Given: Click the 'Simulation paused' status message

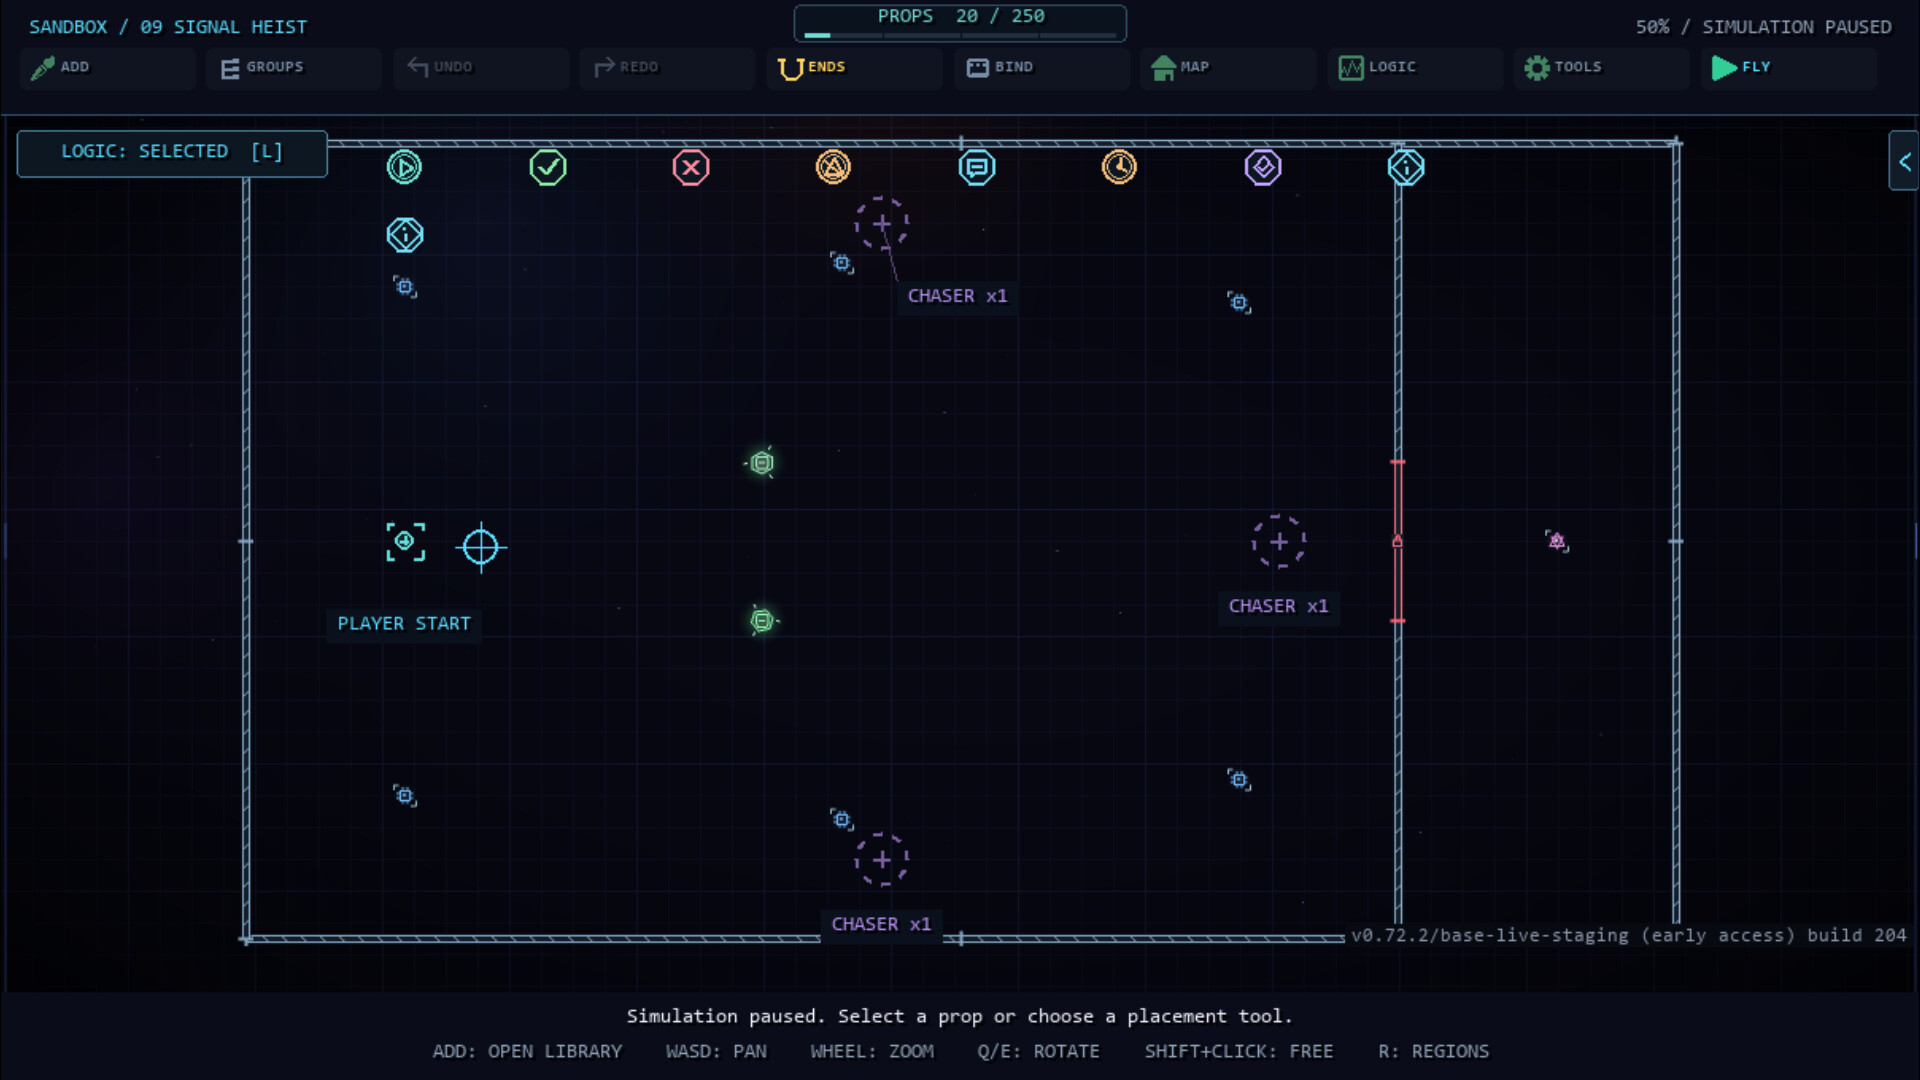Looking at the screenshot, I should click(959, 1016).
